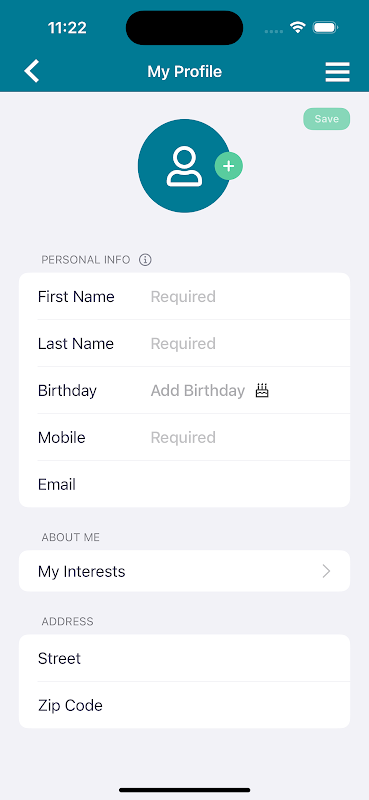Viewport: 369px width, 800px height.
Task: Select the Street address field
Action: click(184, 658)
